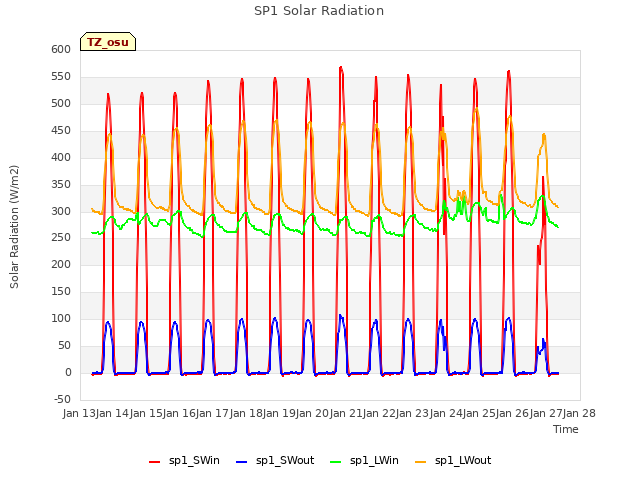Click the sp1_SWout legend label
Viewport: 640px width, 480px height.
[x=285, y=460]
